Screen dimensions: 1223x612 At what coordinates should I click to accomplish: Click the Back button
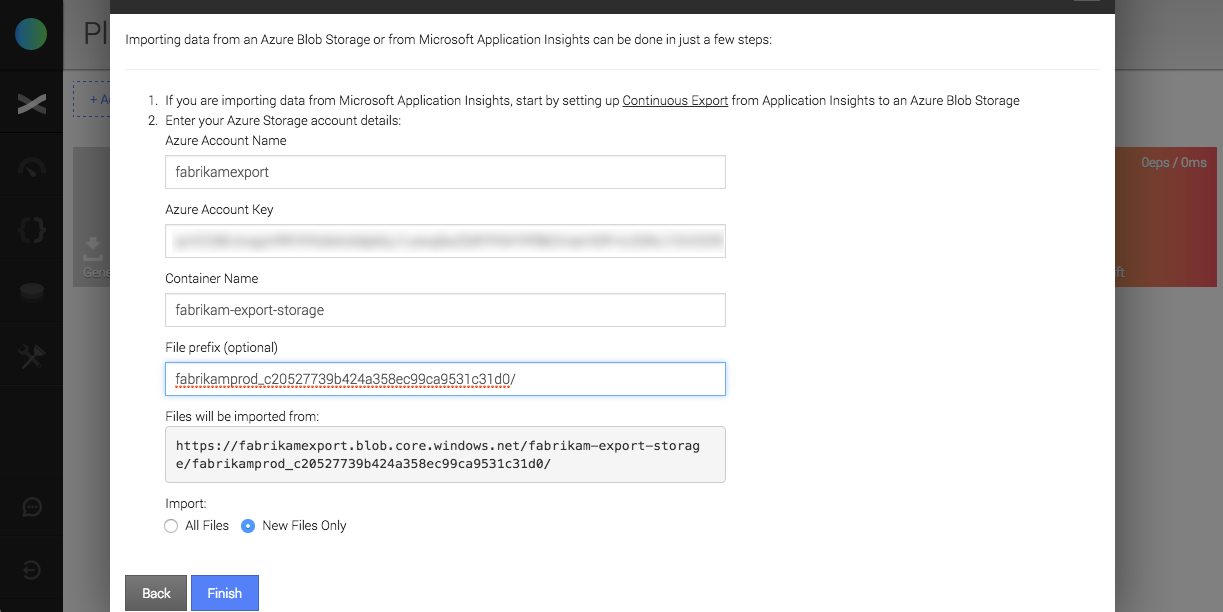click(x=156, y=593)
